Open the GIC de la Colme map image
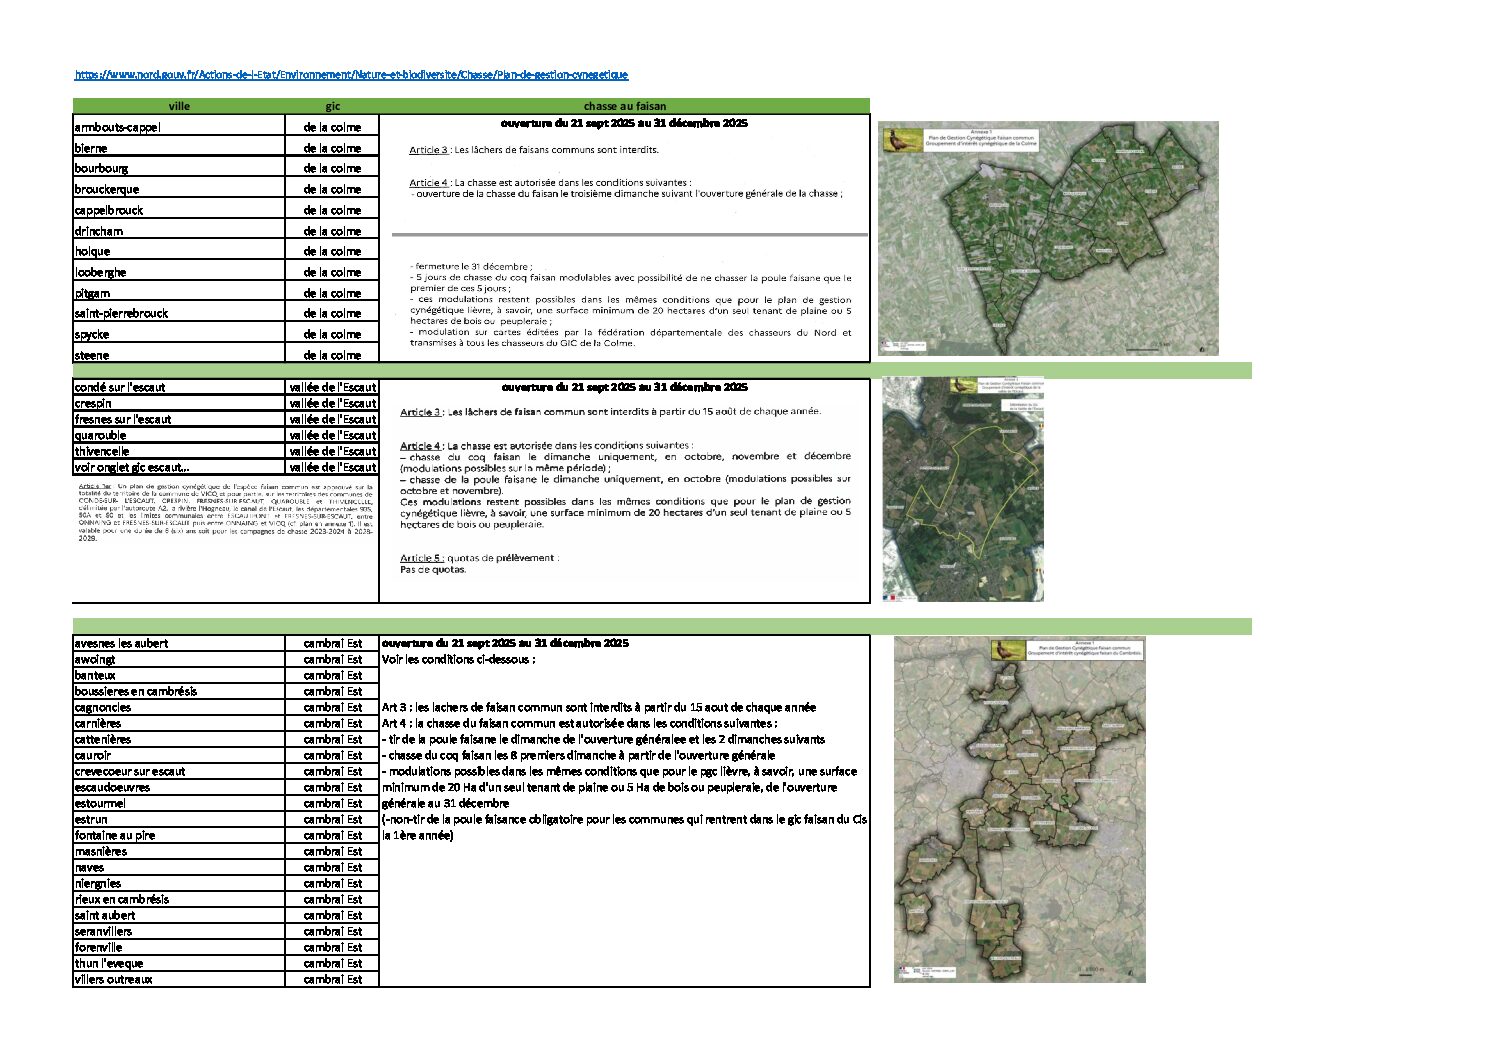The height and width of the screenshot is (1058, 1496). coord(1048,240)
